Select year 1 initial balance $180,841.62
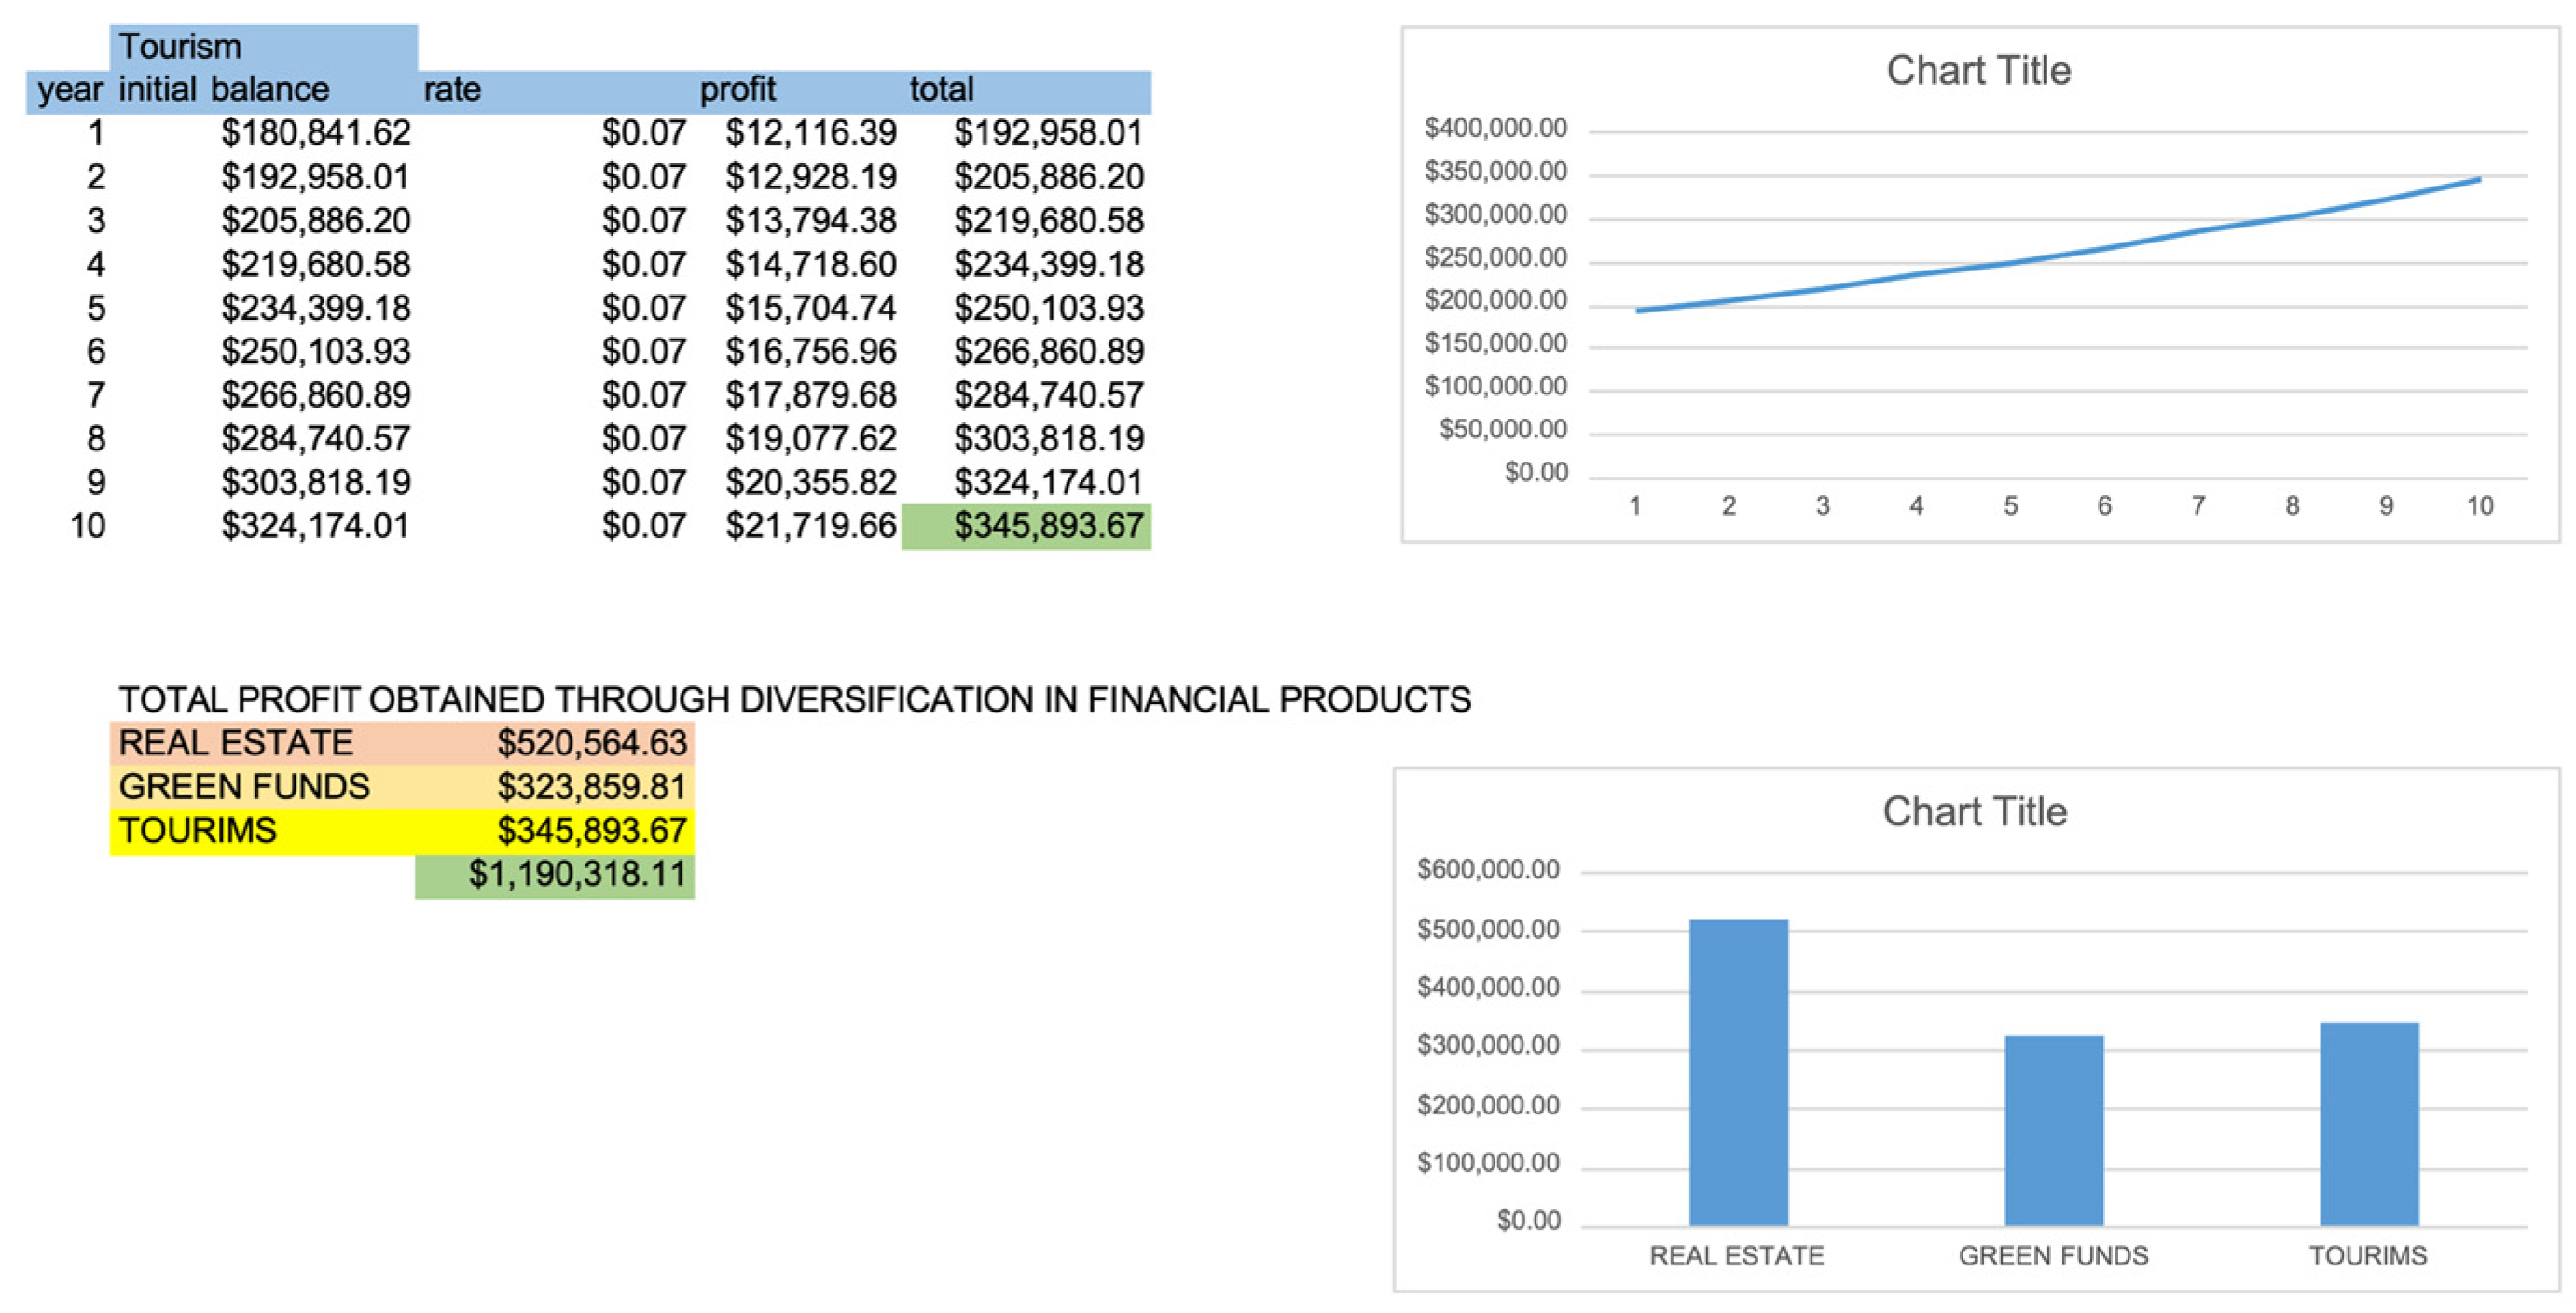 coord(316,133)
